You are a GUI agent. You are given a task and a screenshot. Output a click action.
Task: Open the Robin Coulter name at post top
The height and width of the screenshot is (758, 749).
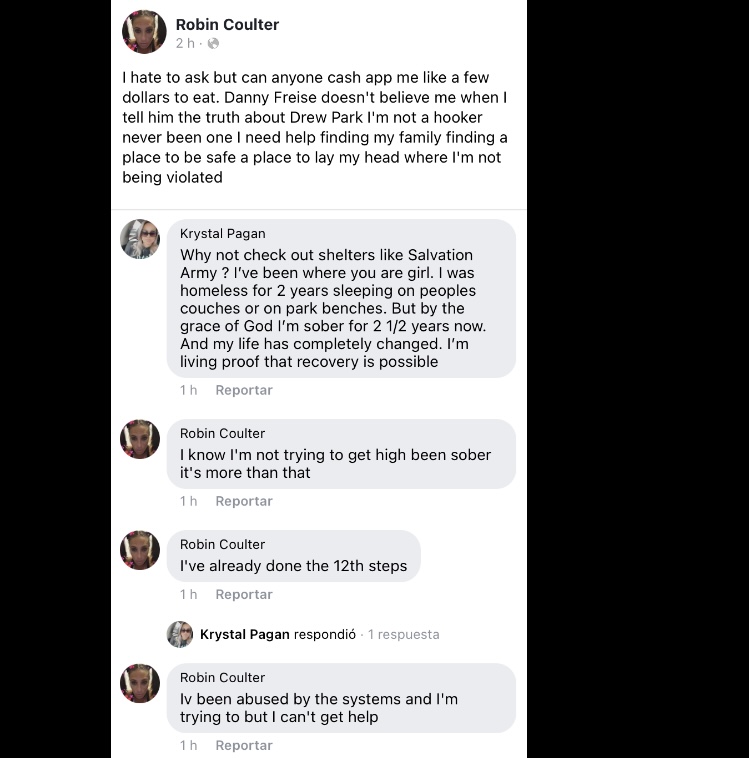click(x=227, y=24)
